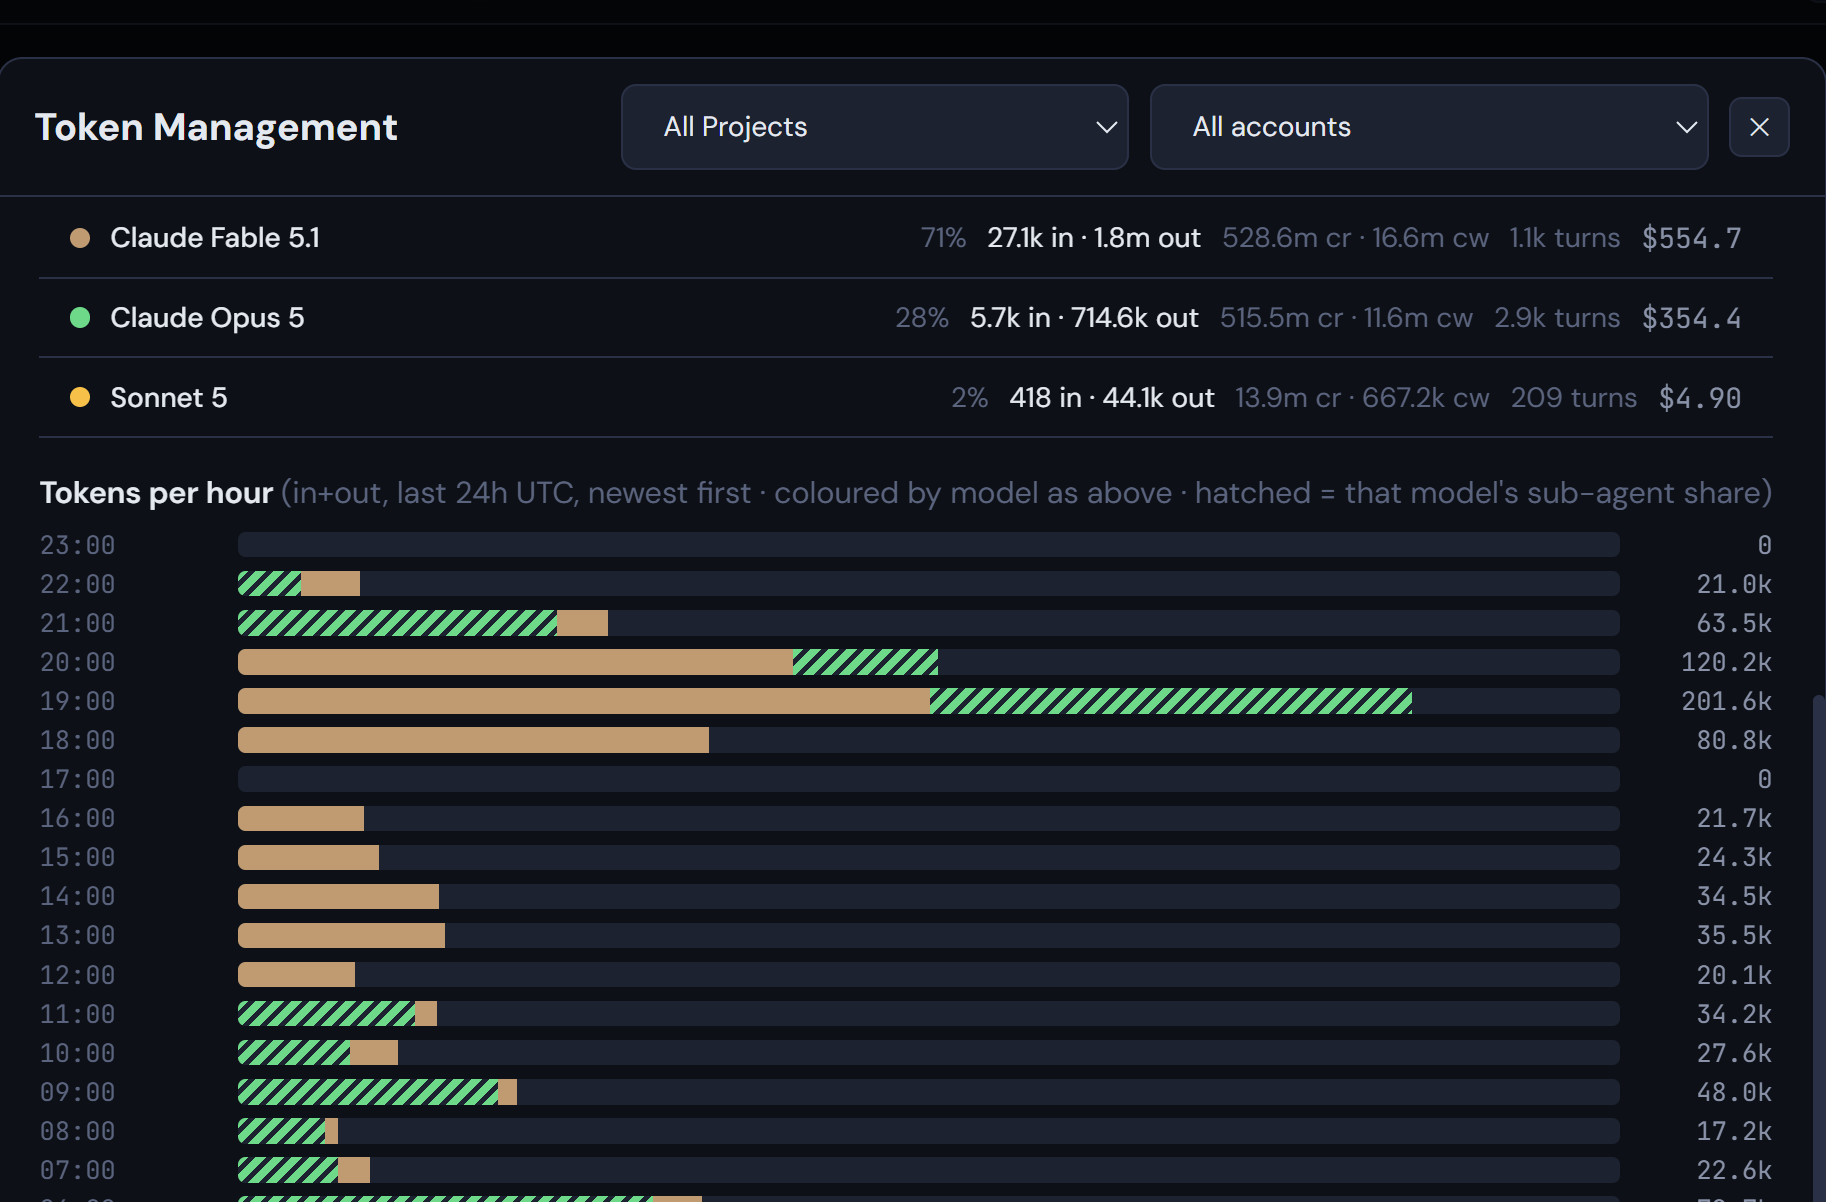Select the Claude Fable 5.1 model name
Viewport: 1826px width, 1202px height.
[x=215, y=238]
